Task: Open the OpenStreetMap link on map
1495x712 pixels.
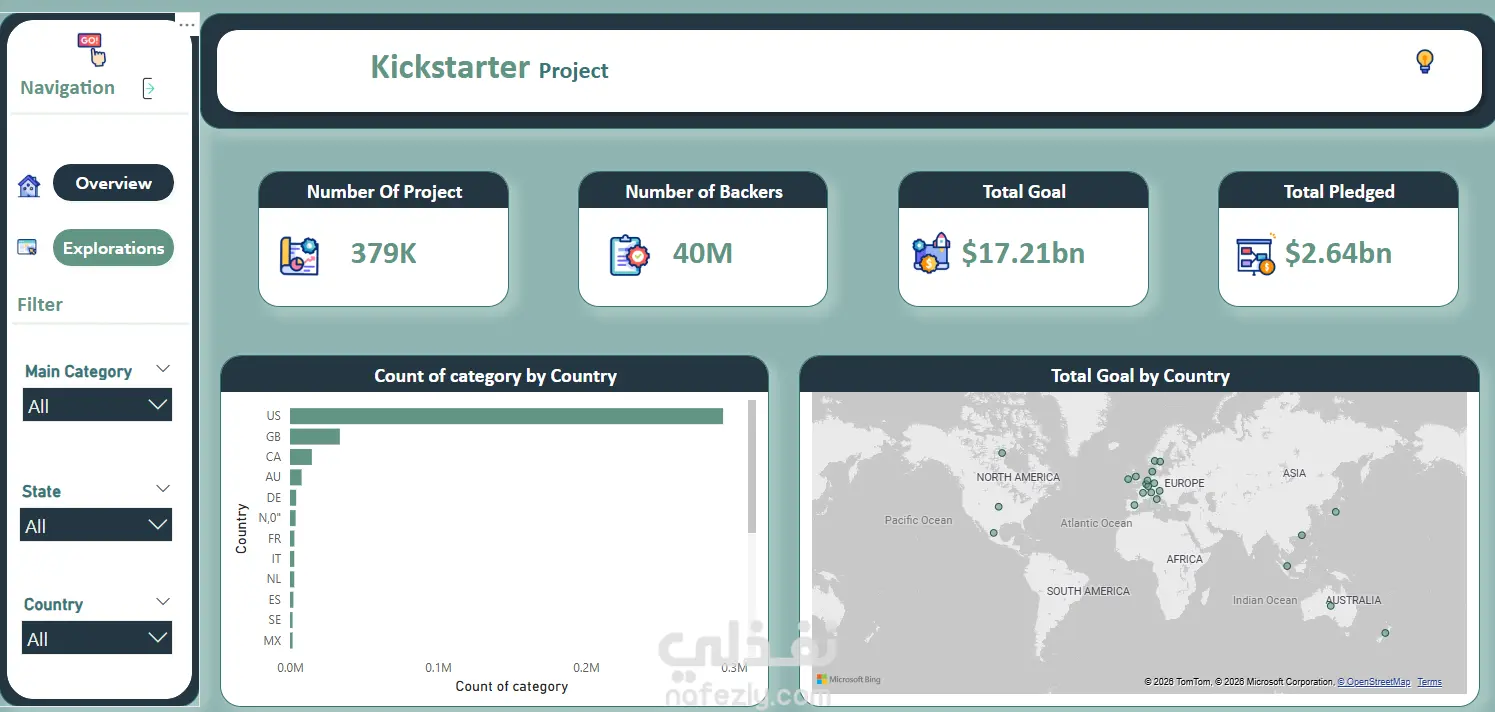Action: pyautogui.click(x=1373, y=682)
